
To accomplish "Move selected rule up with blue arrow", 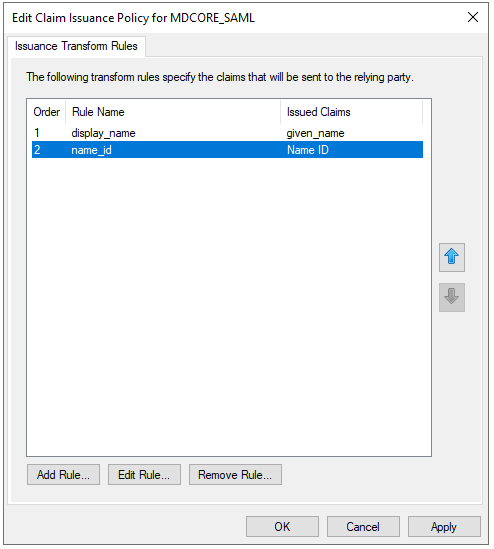I will (452, 257).
